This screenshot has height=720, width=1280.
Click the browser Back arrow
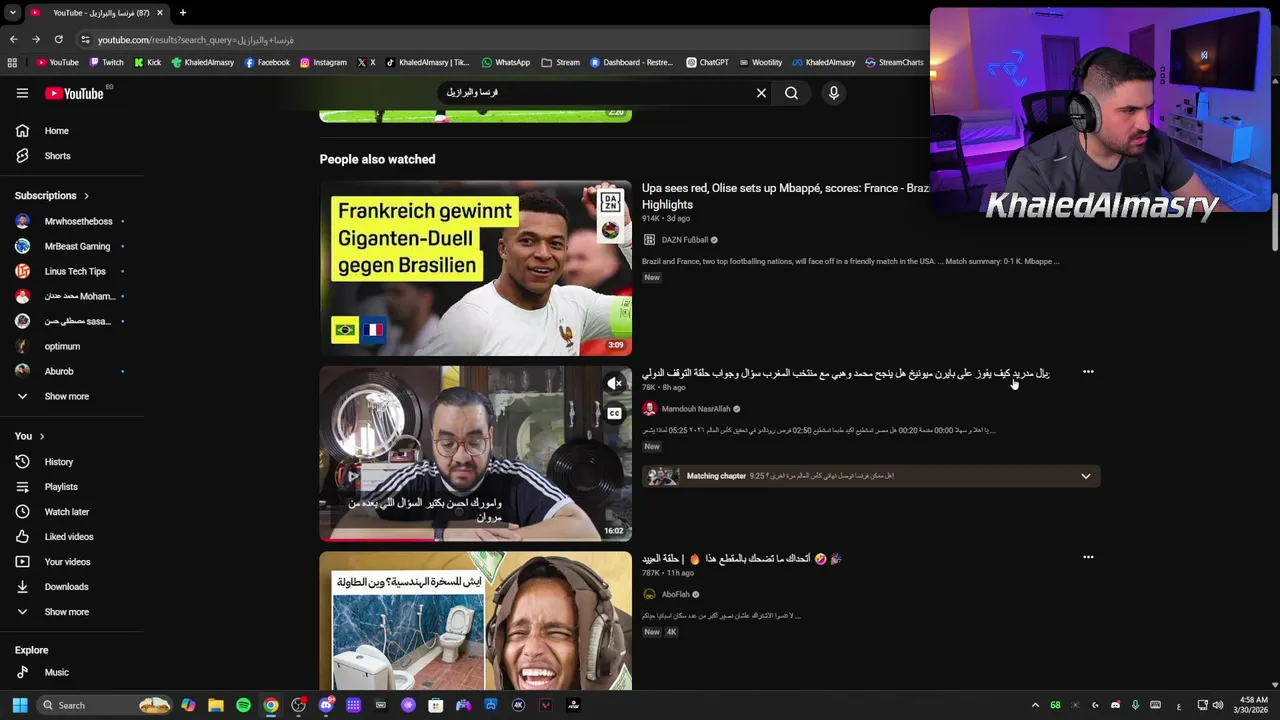point(13,39)
